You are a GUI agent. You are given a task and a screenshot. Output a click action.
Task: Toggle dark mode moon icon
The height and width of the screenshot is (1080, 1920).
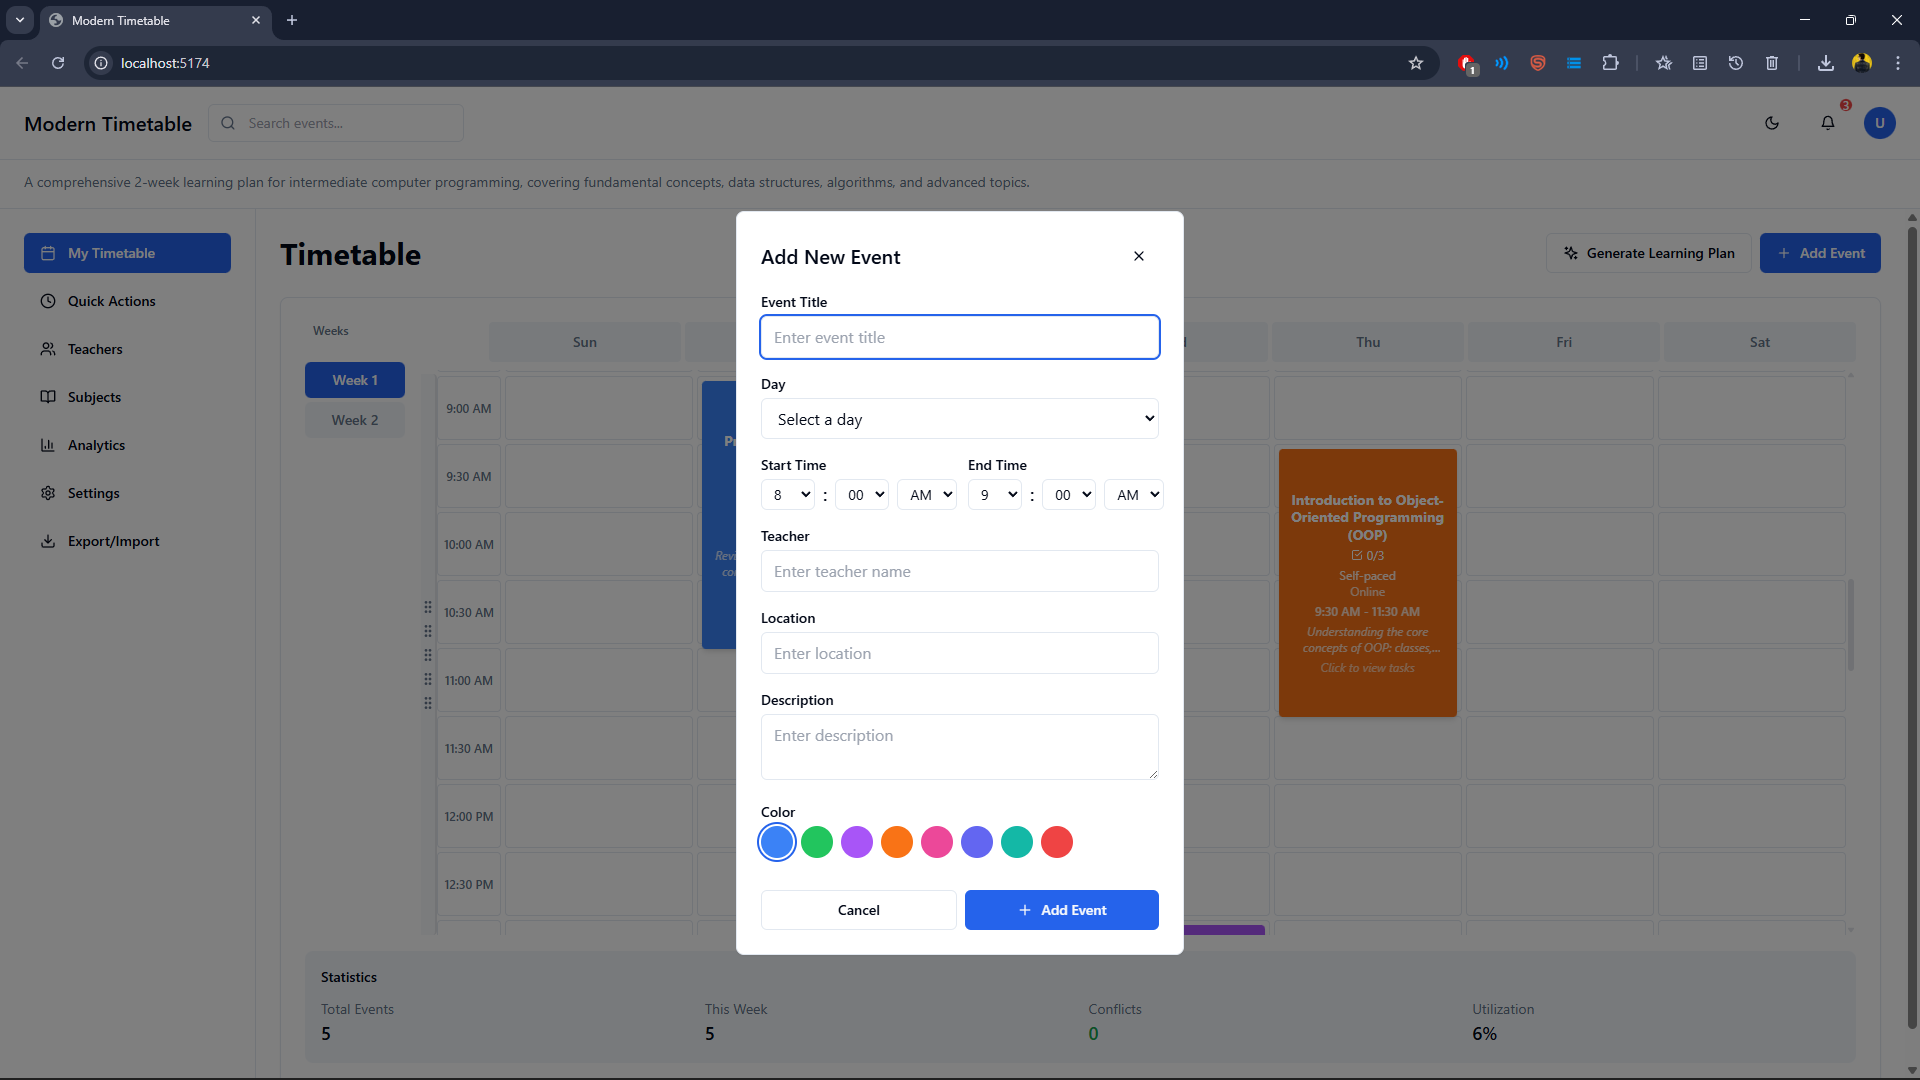(1772, 123)
